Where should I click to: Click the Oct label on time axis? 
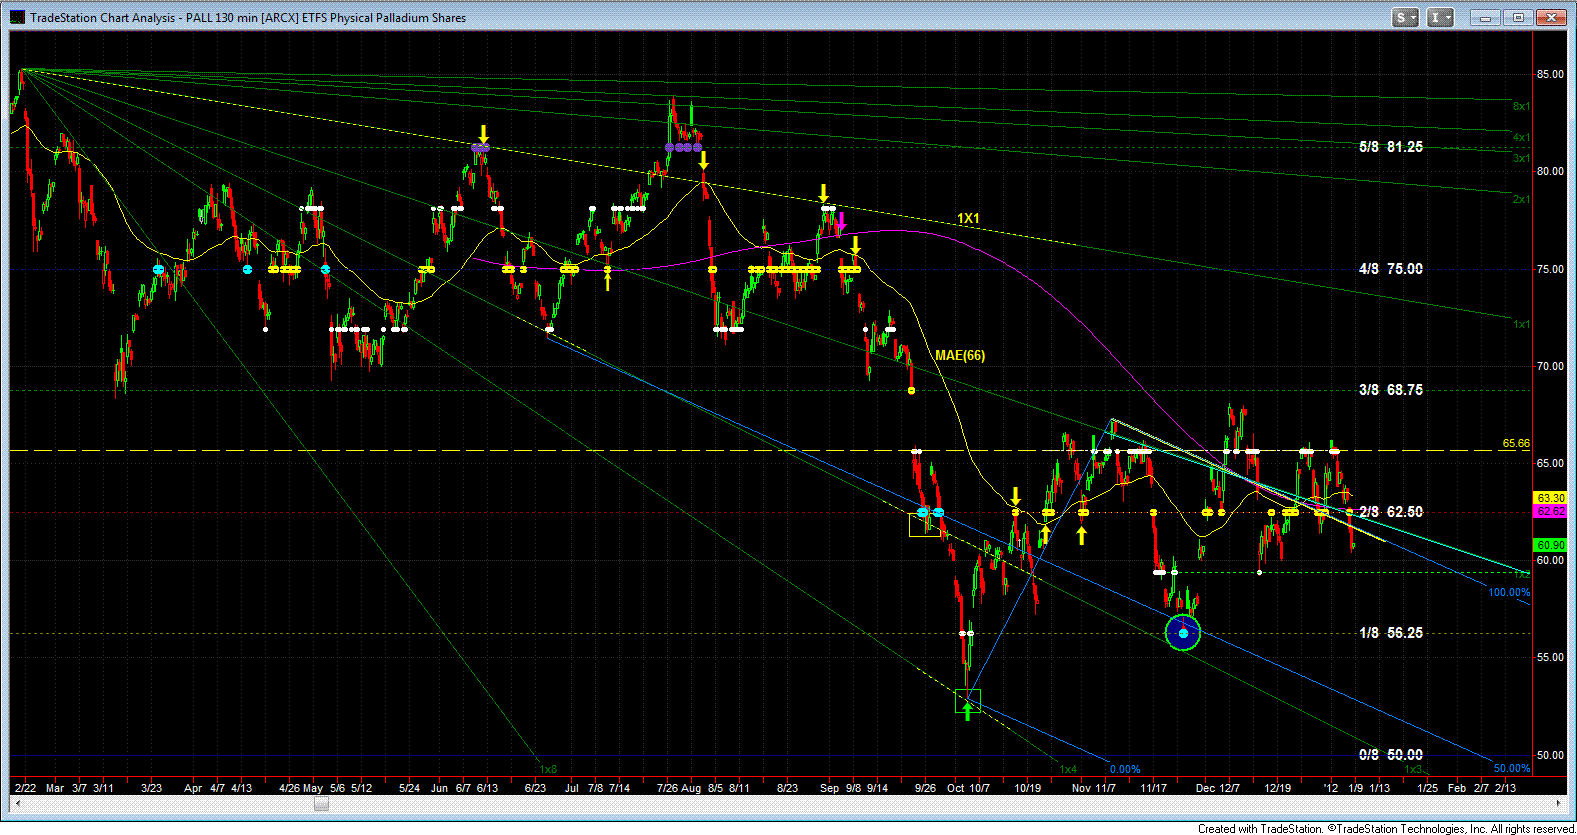pyautogui.click(x=956, y=788)
